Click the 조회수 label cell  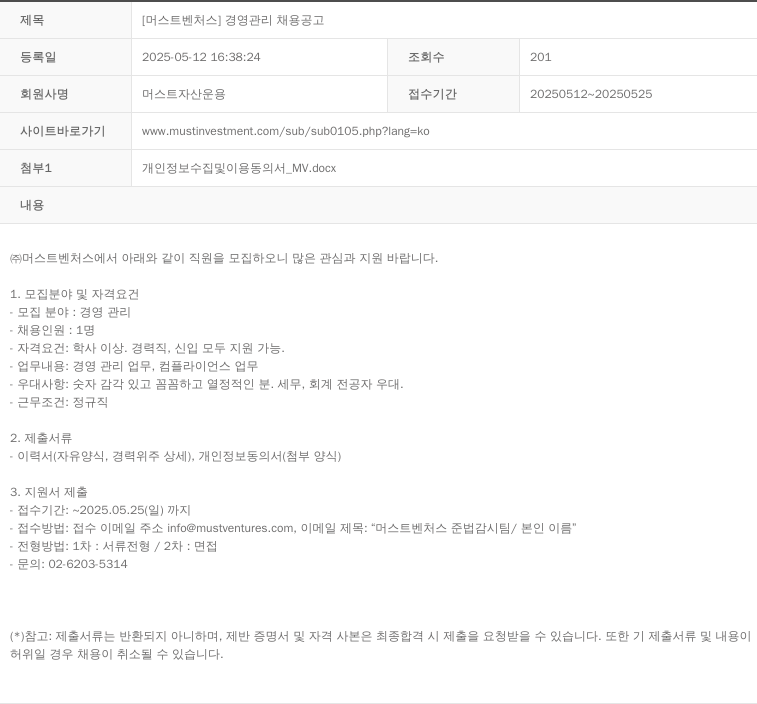[453, 57]
